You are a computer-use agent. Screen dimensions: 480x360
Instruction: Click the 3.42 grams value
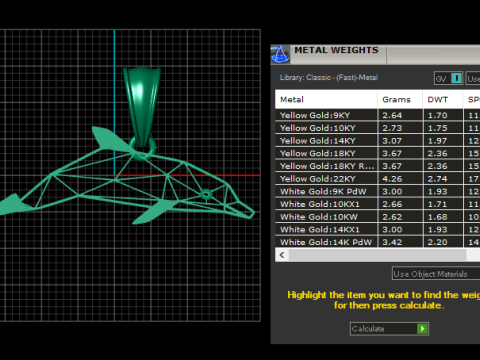click(392, 242)
